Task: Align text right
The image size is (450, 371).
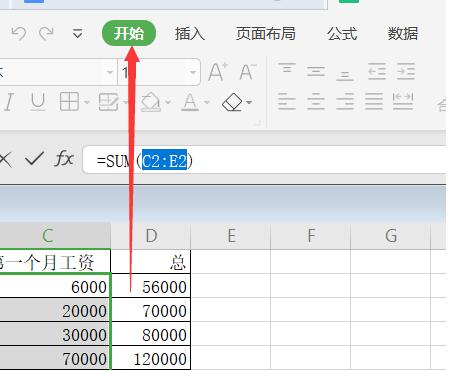Action: 345,101
